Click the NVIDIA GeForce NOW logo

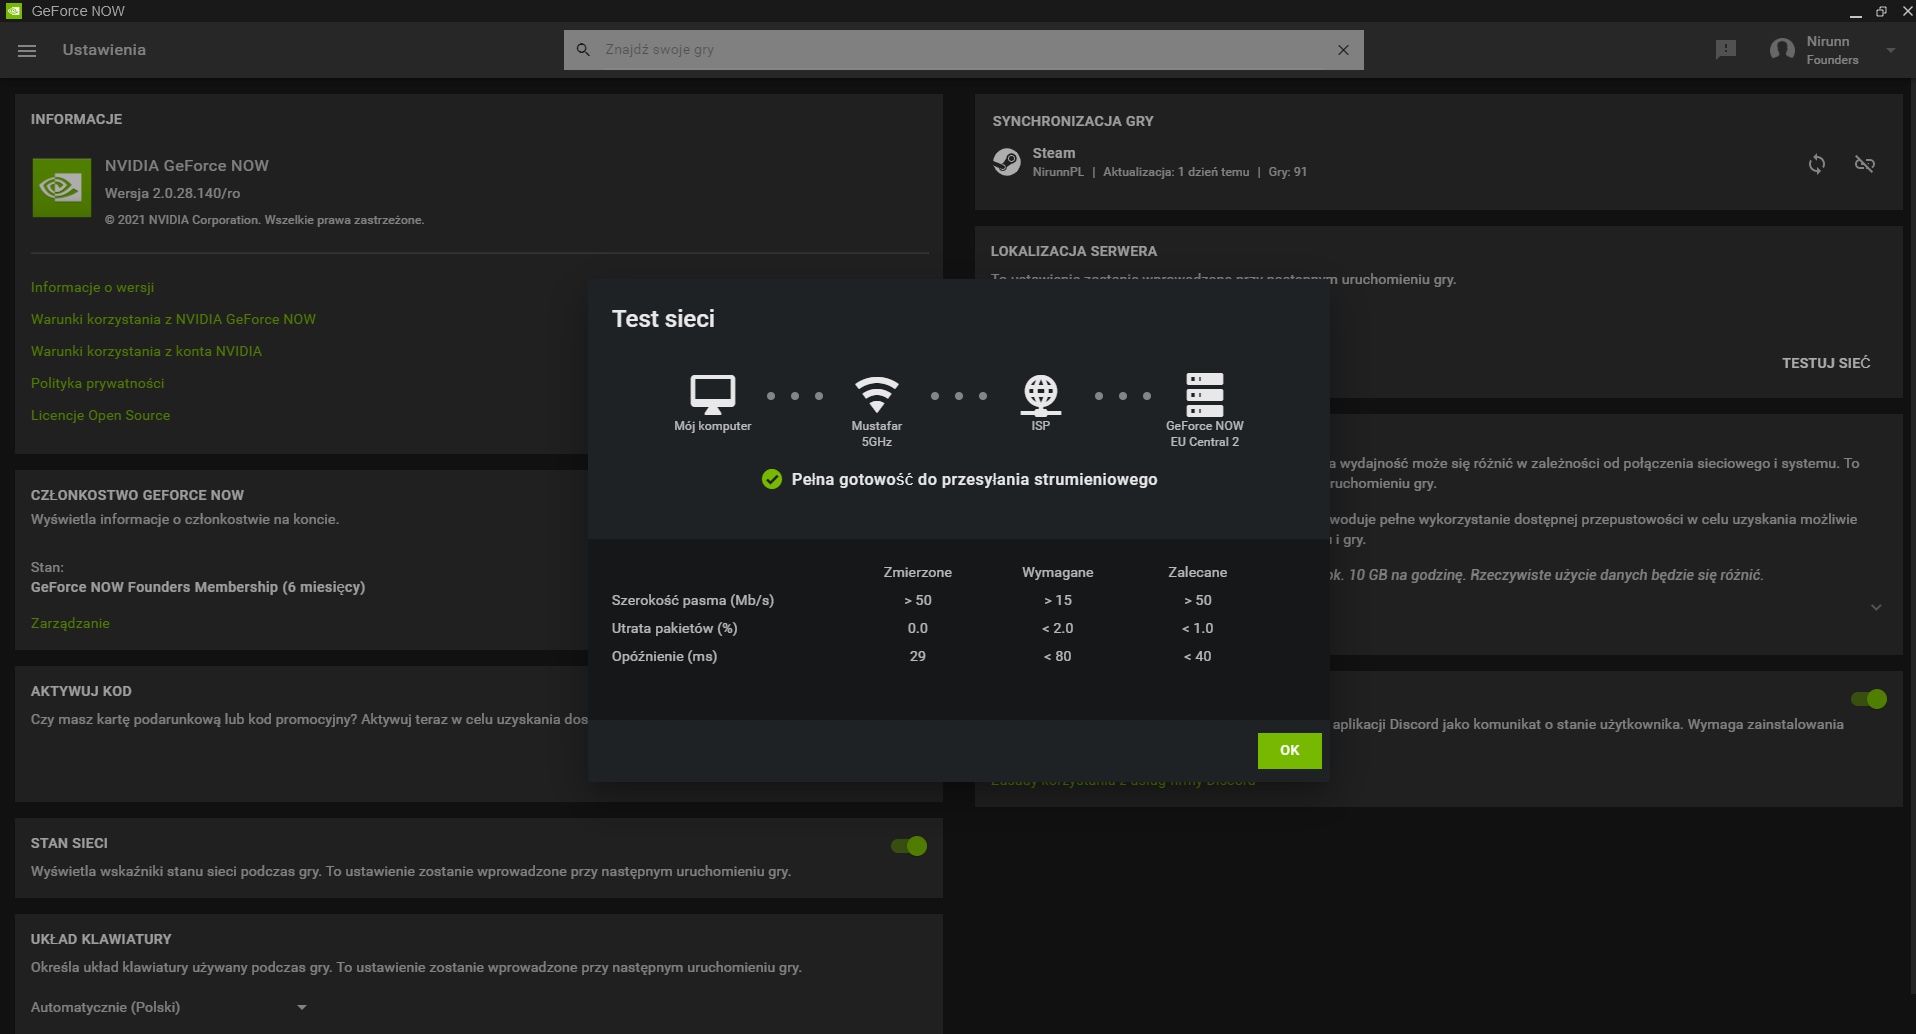pos(61,187)
